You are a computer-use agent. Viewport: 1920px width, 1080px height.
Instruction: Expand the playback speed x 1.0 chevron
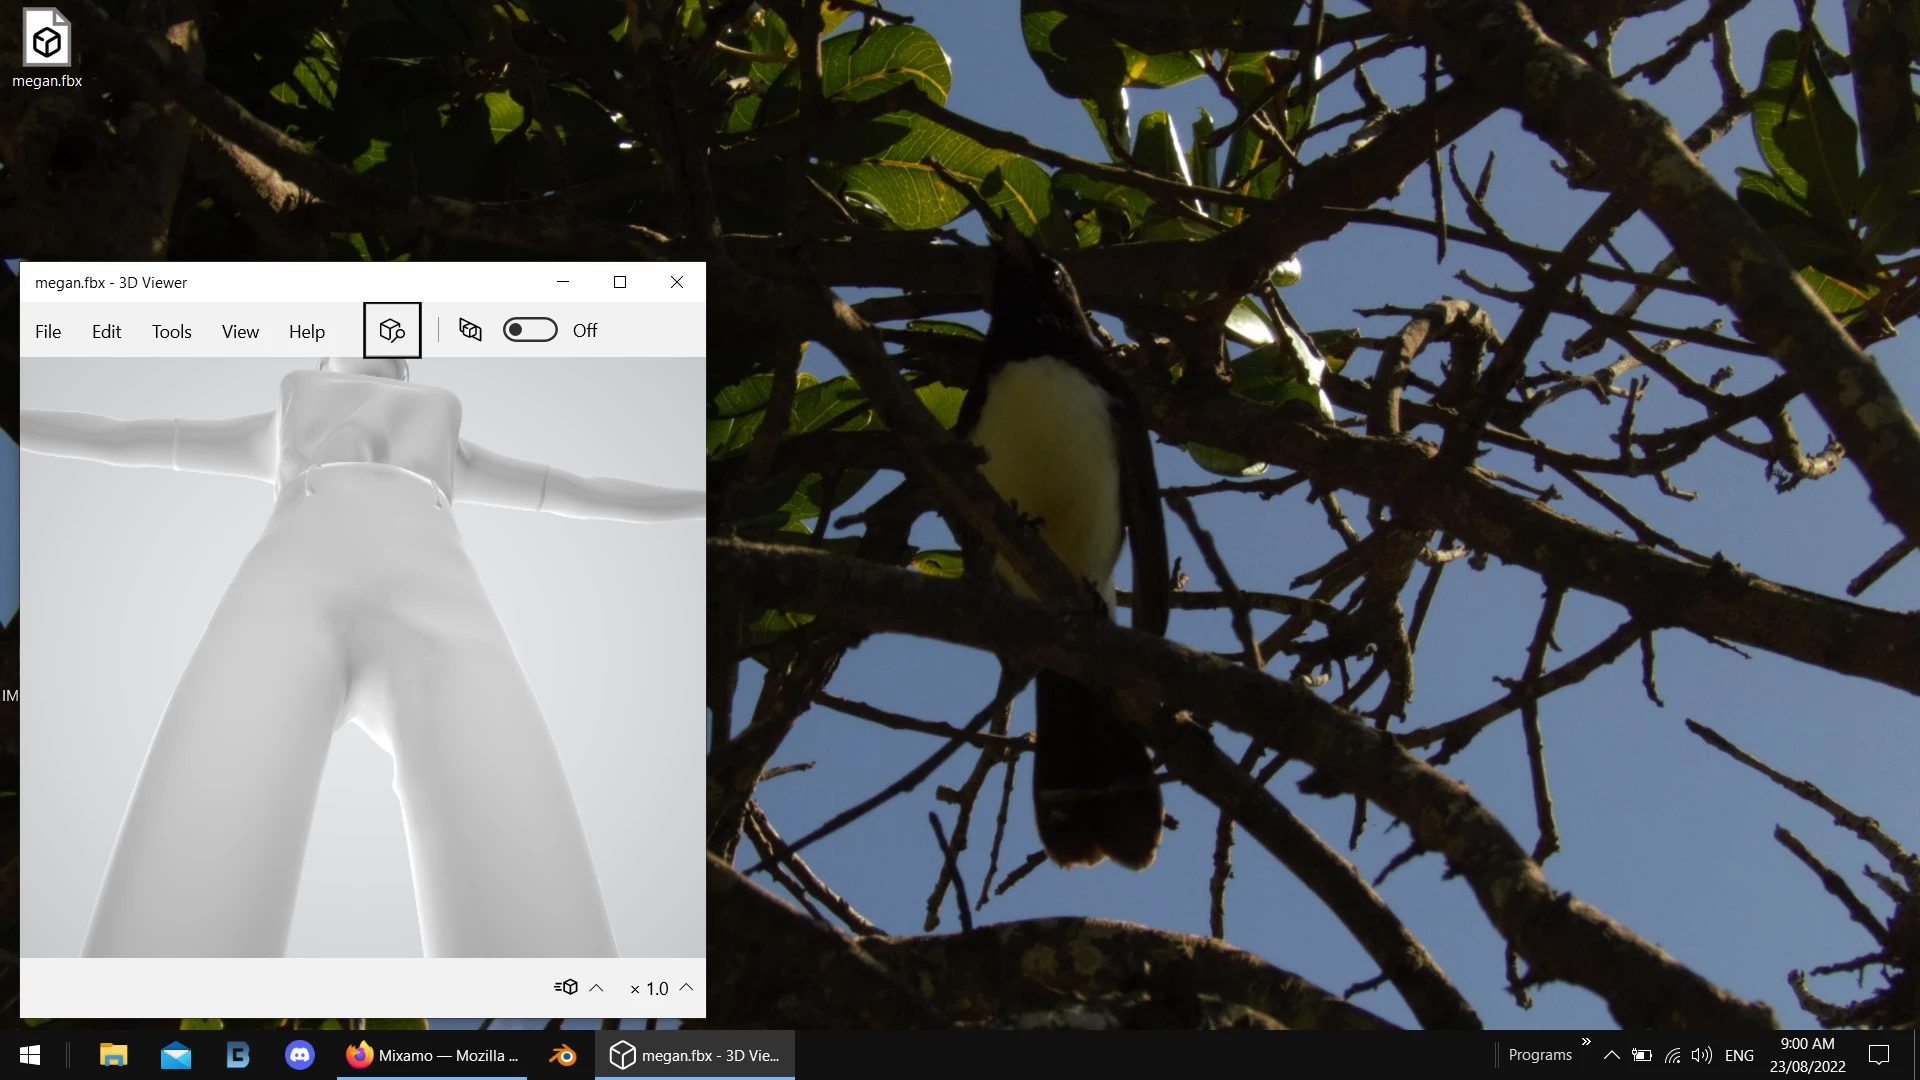click(686, 988)
